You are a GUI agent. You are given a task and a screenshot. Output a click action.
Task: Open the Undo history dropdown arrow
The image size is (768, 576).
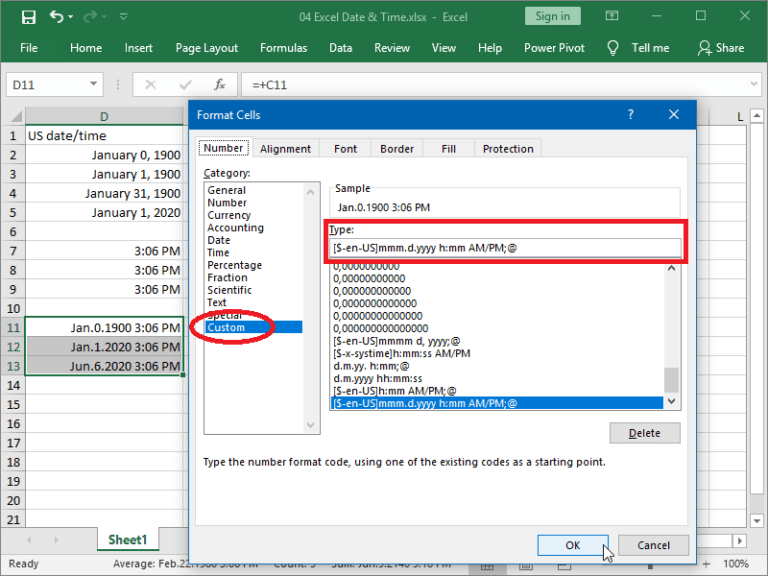(71, 17)
